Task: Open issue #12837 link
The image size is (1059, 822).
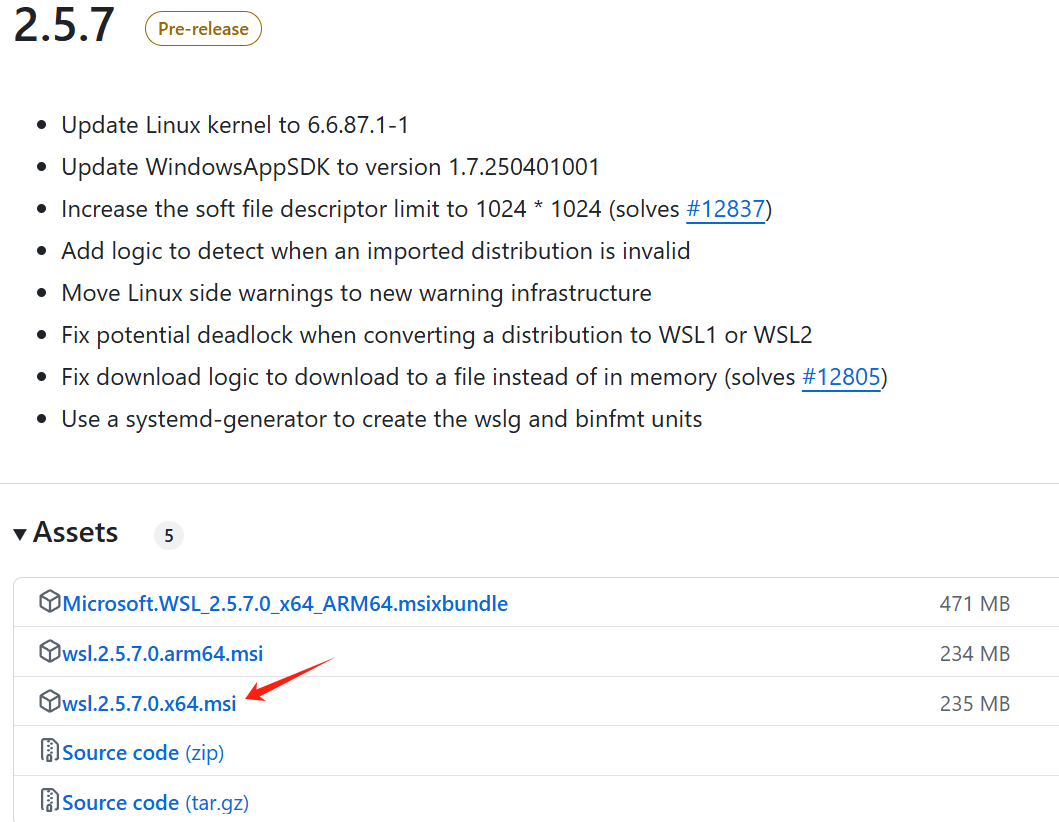Action: pyautogui.click(x=726, y=209)
